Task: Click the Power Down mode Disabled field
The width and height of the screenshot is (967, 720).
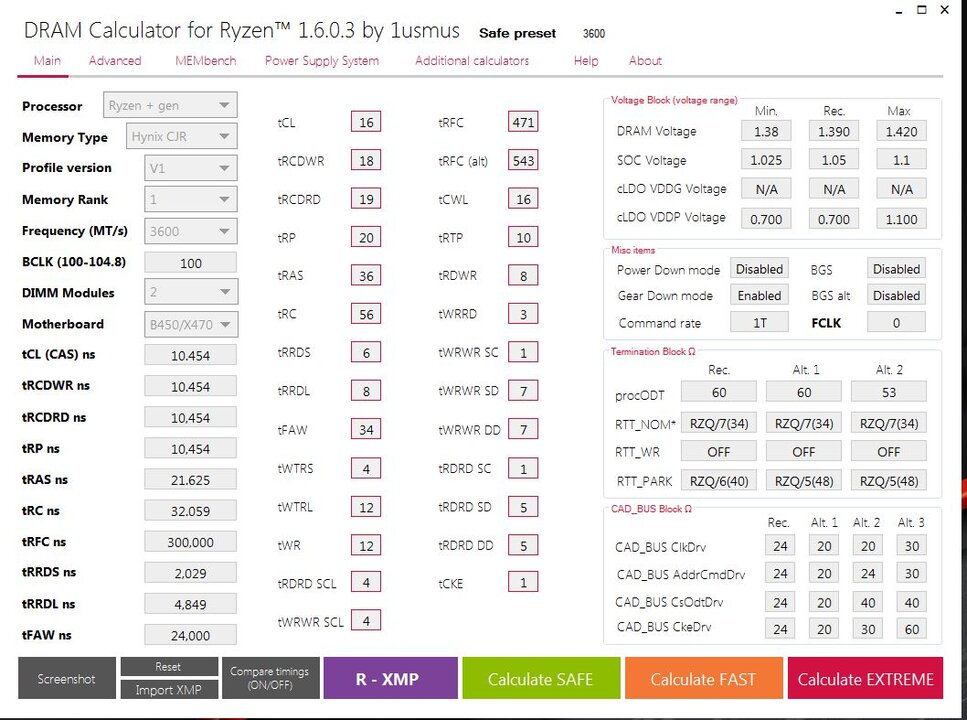Action: [759, 268]
